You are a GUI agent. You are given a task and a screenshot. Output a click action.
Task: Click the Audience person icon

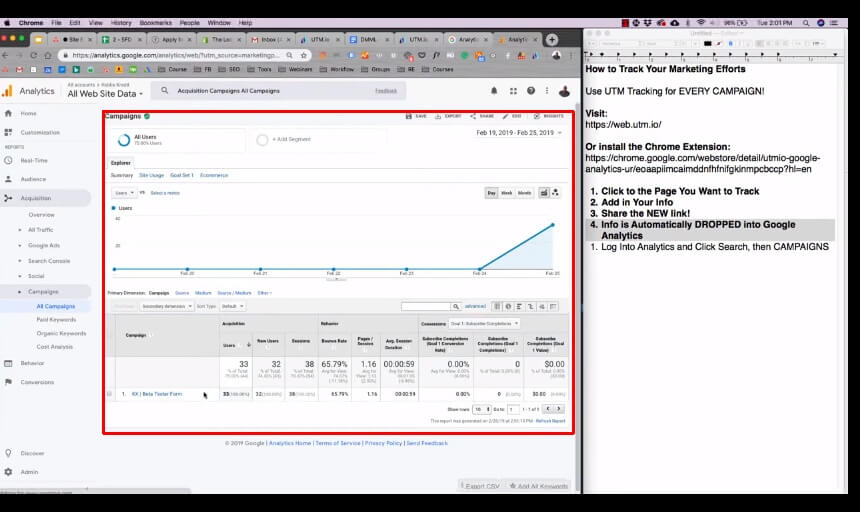pos(8,179)
